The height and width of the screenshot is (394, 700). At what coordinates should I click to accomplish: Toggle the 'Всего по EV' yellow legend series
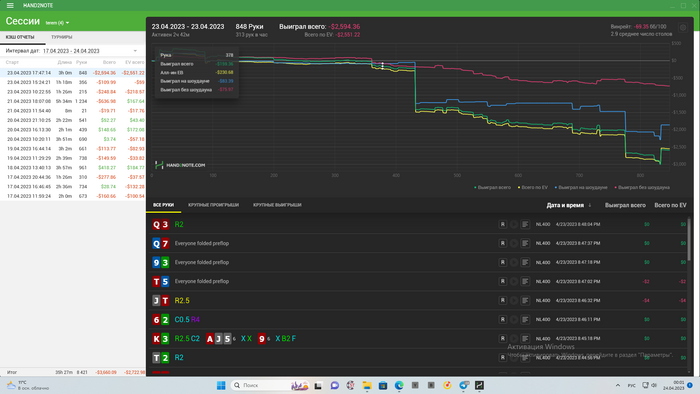point(533,187)
